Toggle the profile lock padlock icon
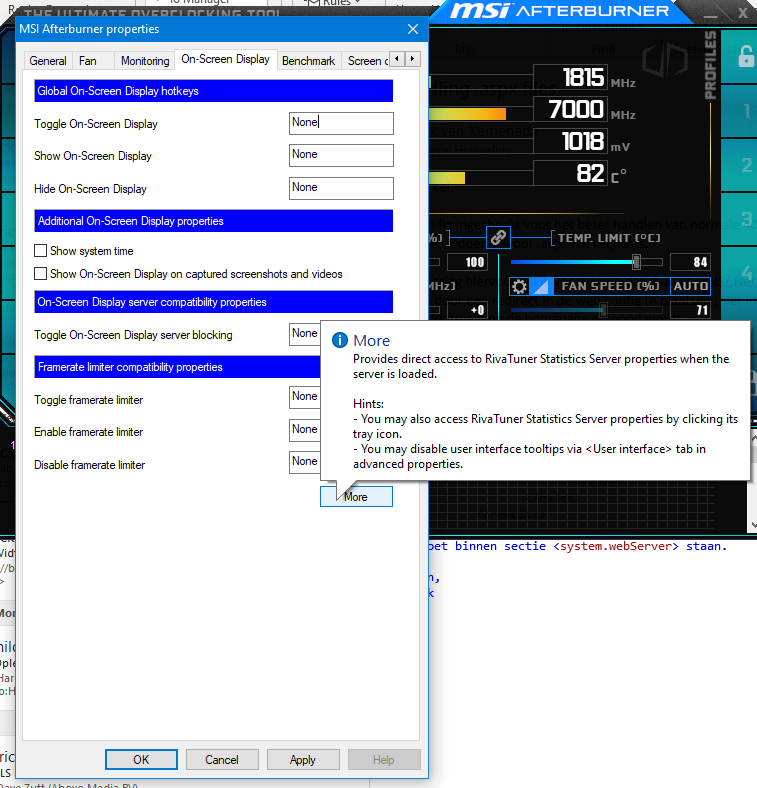The image size is (757, 788). [x=745, y=56]
